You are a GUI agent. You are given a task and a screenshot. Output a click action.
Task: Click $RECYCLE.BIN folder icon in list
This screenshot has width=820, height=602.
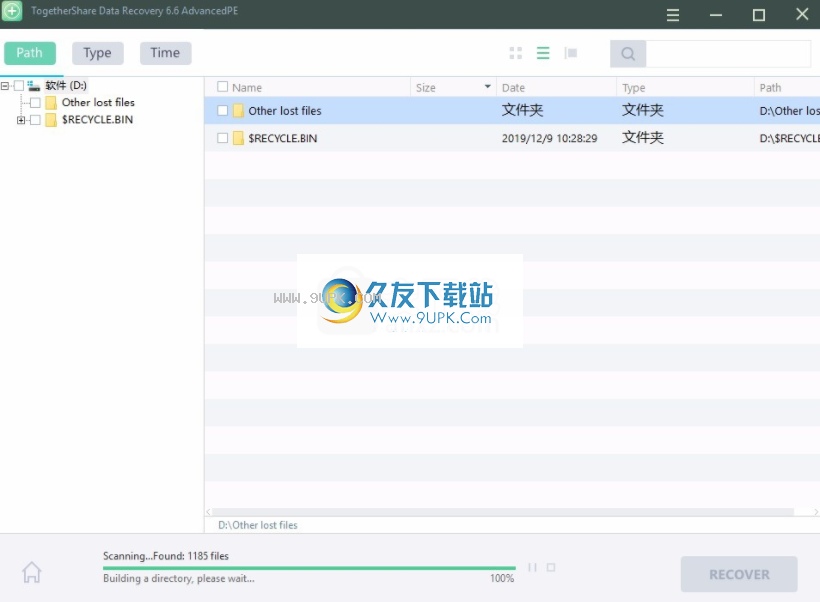point(238,138)
